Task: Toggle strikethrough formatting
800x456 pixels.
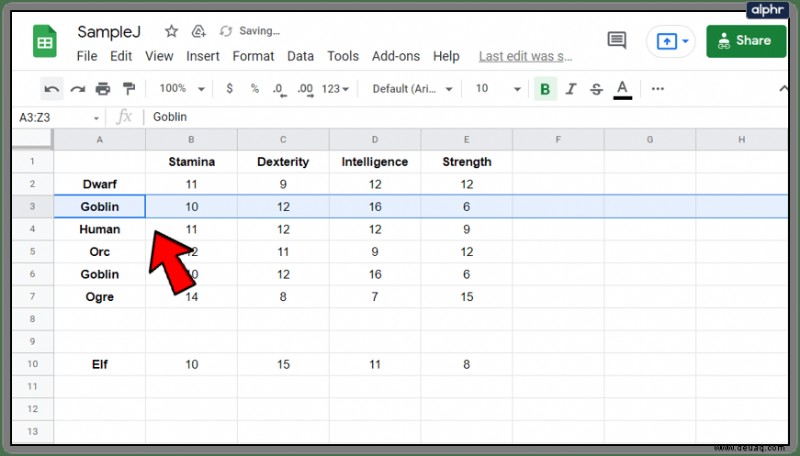Action: click(596, 89)
